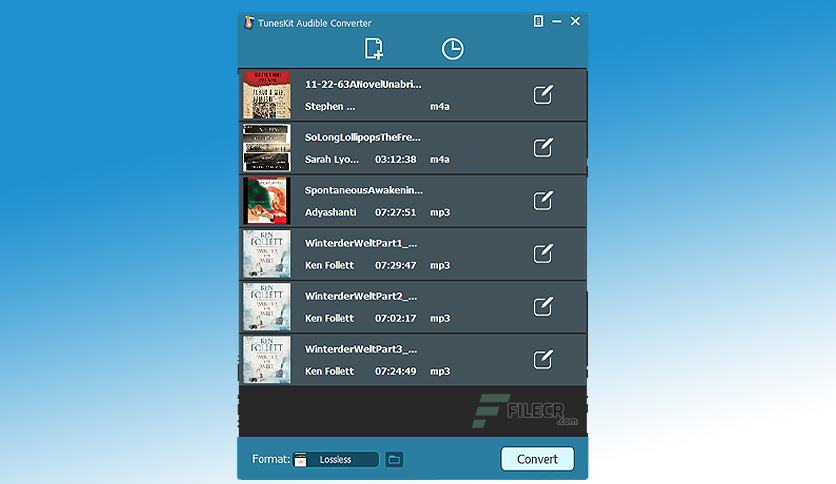Edit tags for SpontaneousAwakenin audiobook

(543, 201)
